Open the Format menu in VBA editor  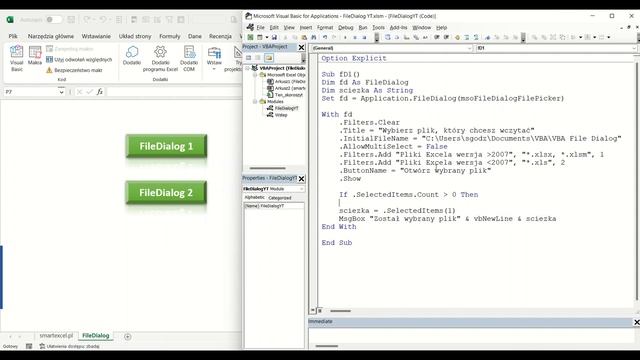click(325, 28)
